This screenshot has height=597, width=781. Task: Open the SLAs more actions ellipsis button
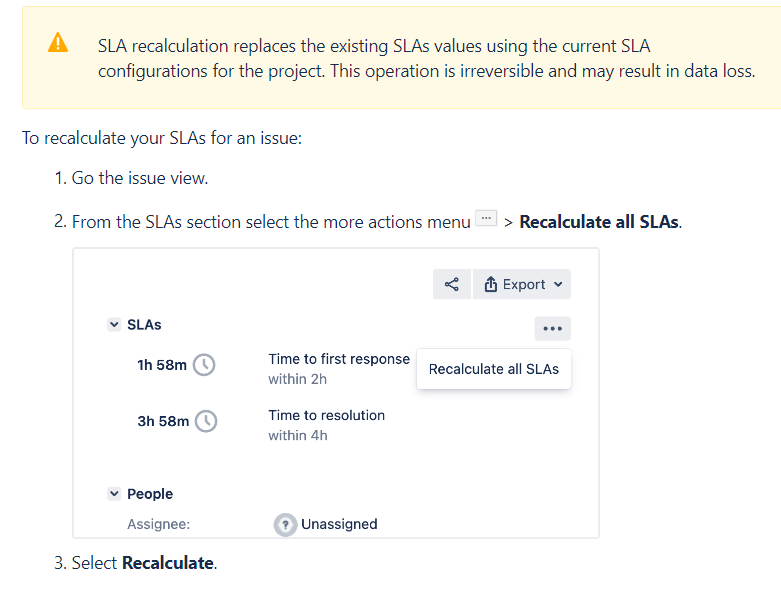[x=552, y=329]
